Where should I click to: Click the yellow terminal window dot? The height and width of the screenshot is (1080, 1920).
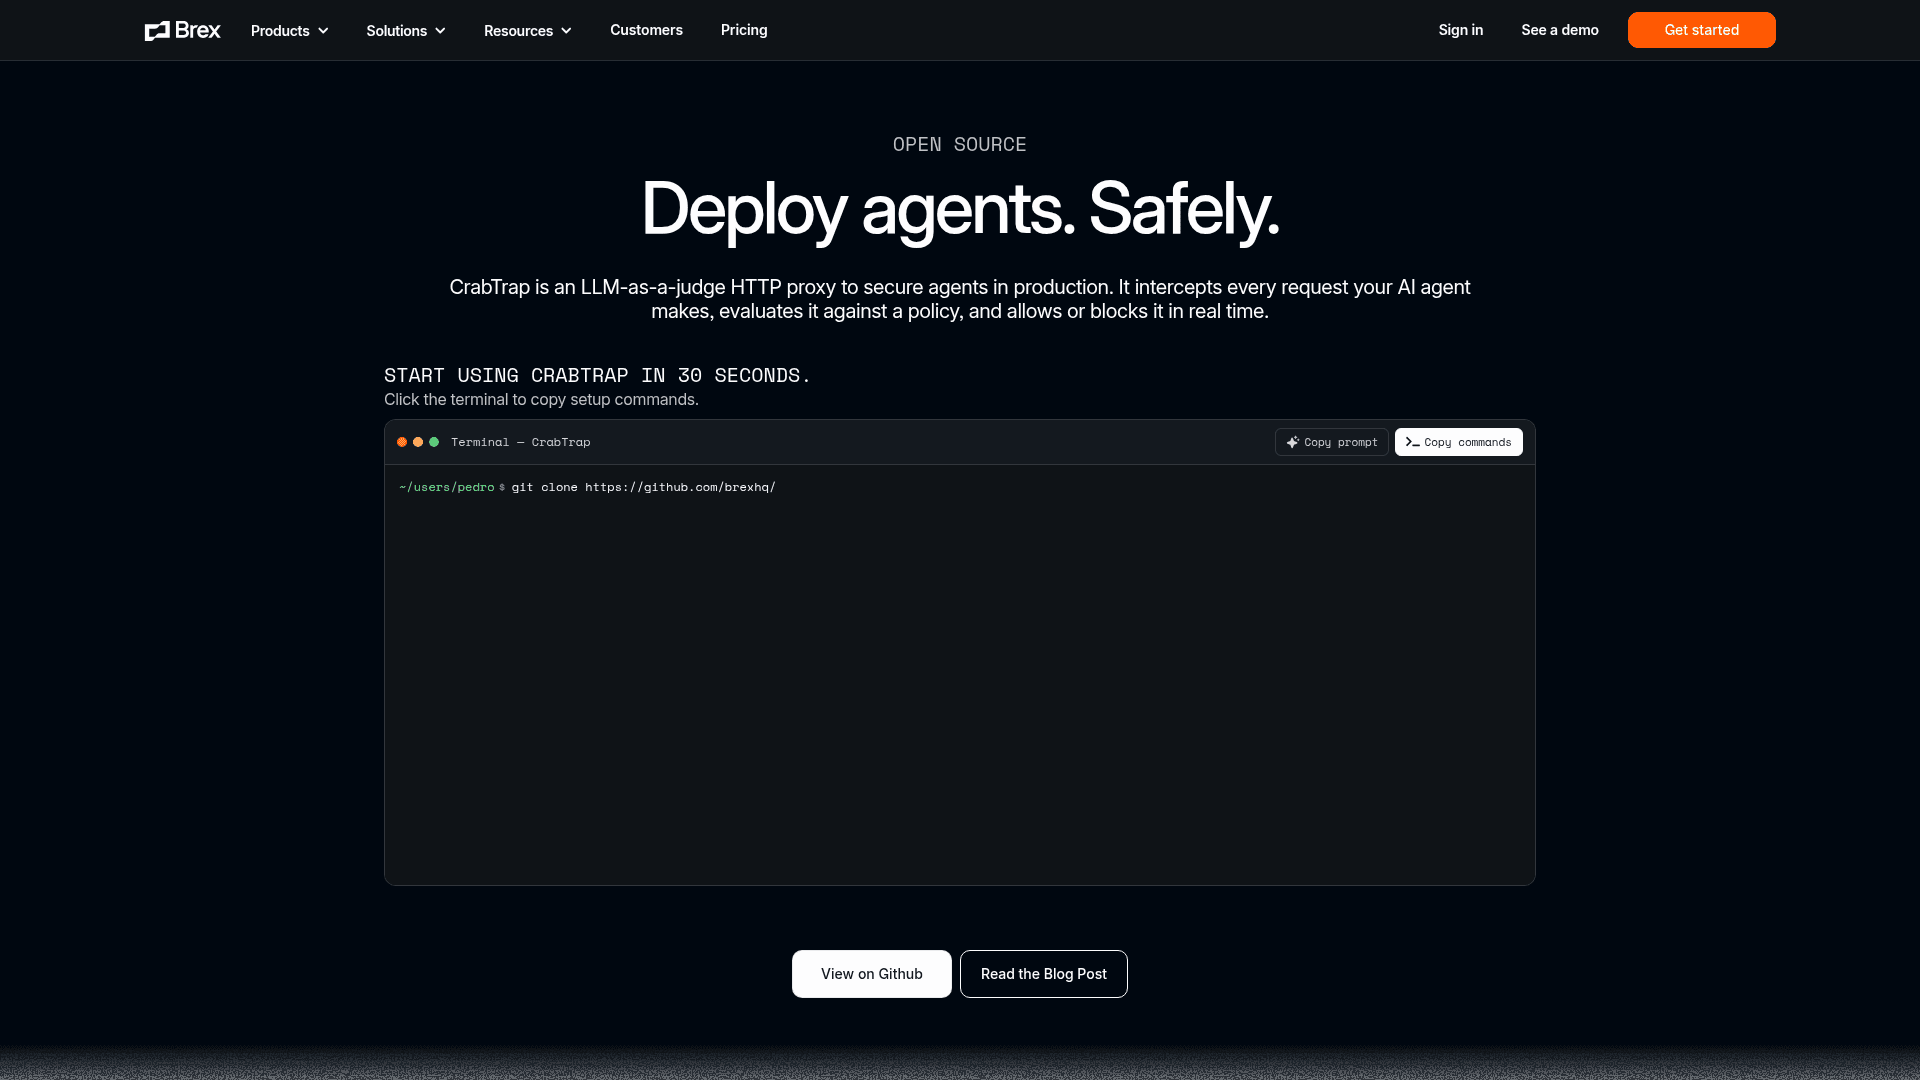[x=418, y=442]
